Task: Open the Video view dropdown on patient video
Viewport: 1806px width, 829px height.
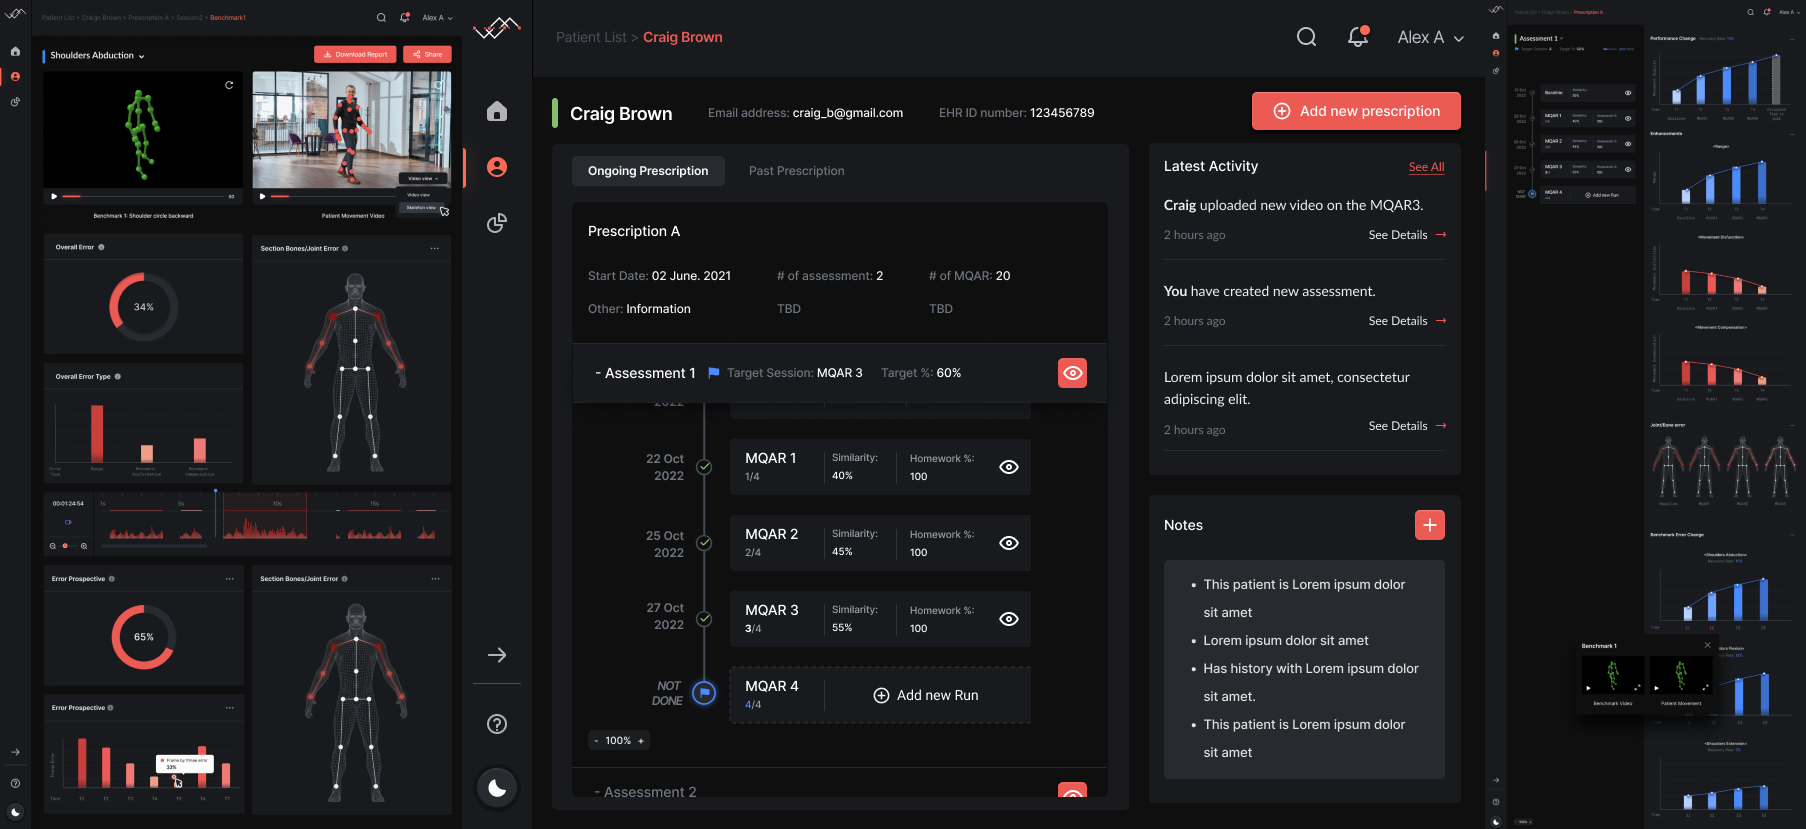Action: pyautogui.click(x=423, y=179)
